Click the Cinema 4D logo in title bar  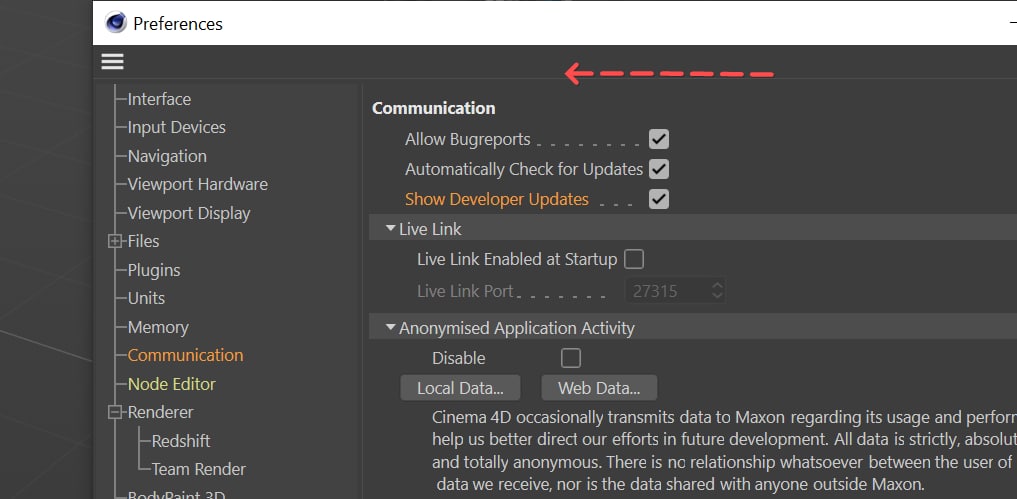click(115, 23)
